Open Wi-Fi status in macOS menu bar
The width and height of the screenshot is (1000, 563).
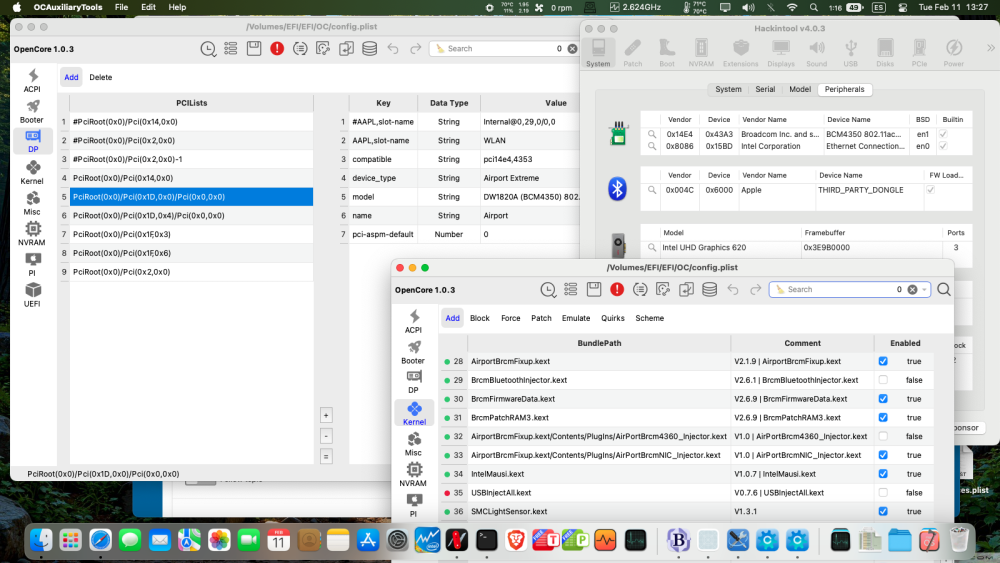(x=792, y=8)
